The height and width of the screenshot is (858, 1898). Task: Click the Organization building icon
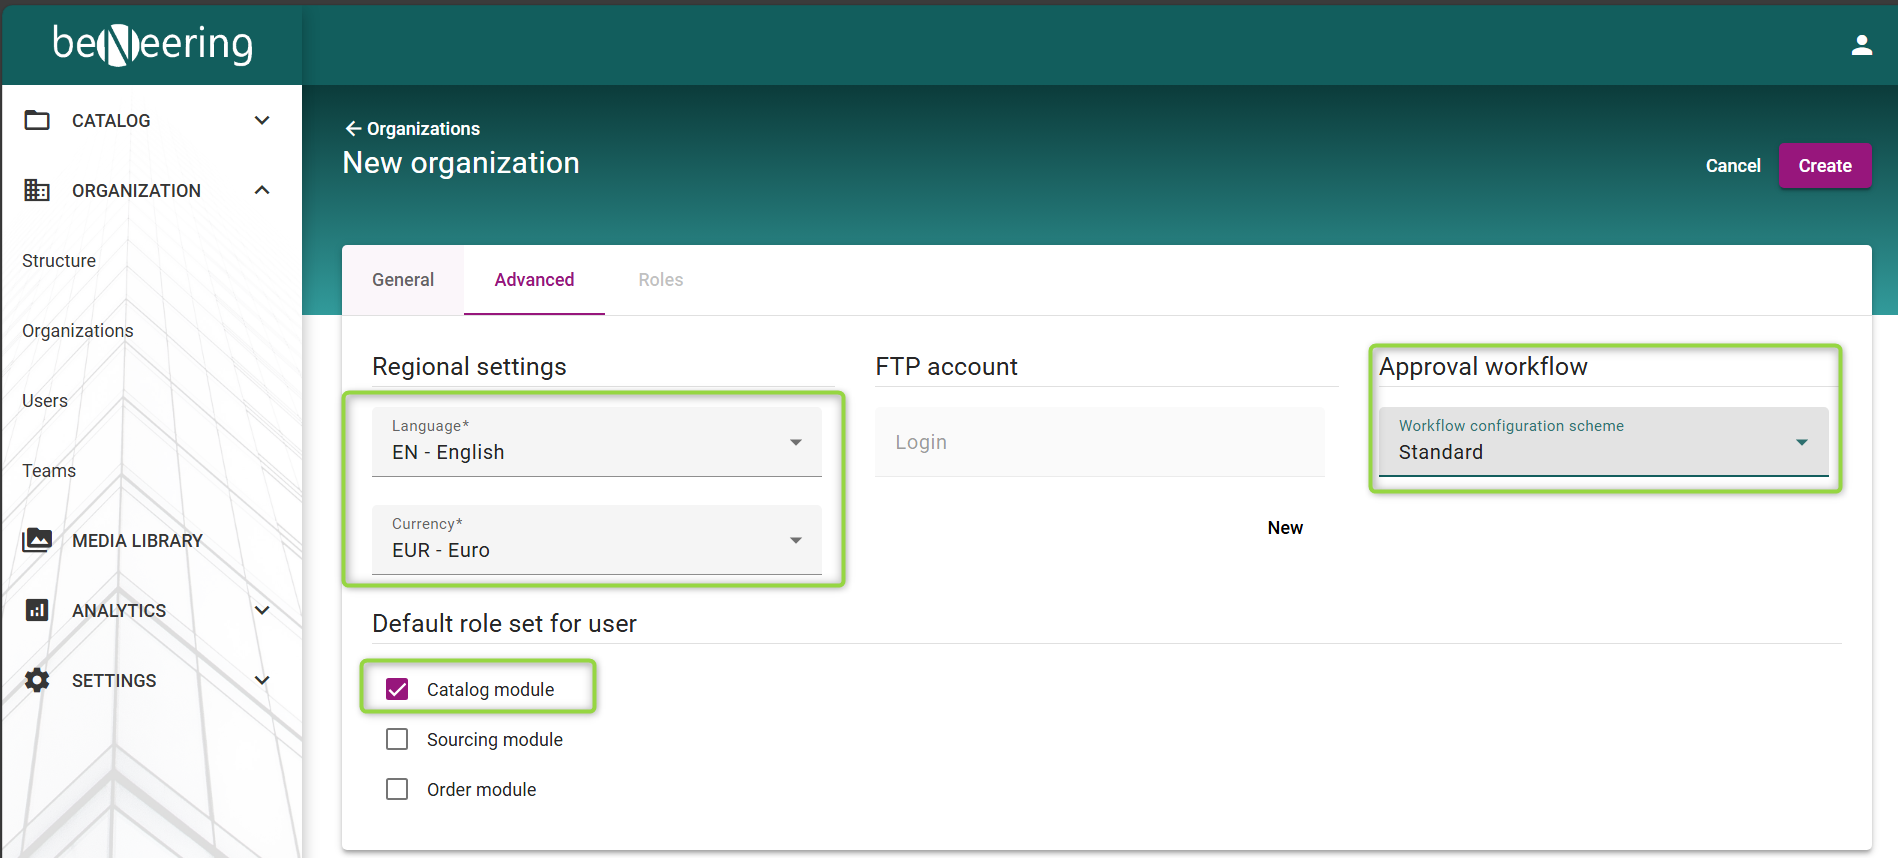[37, 190]
